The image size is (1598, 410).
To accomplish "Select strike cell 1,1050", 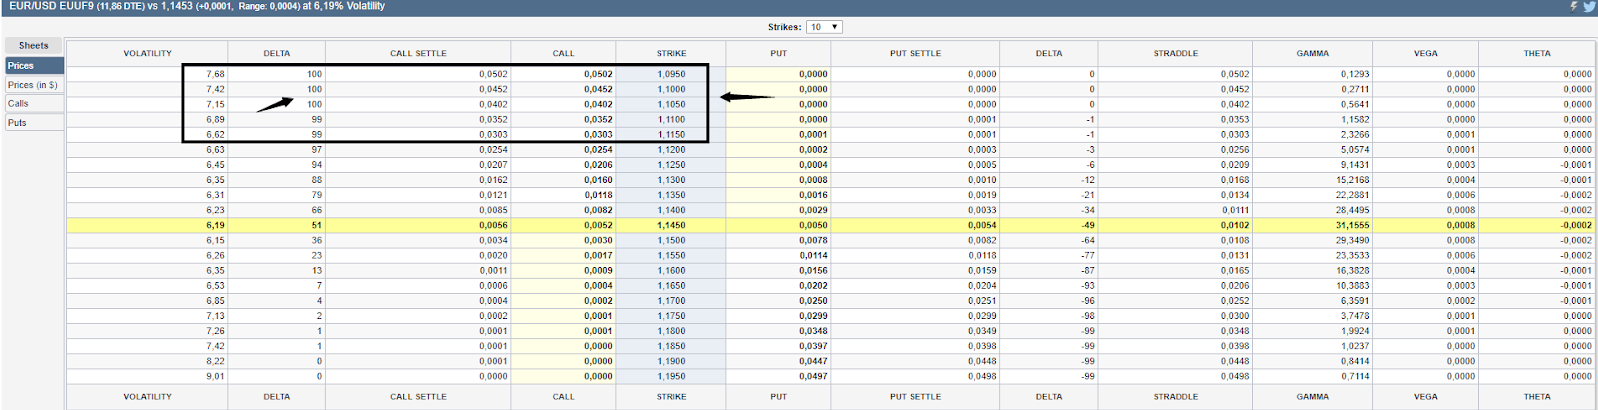I will tap(671, 104).
